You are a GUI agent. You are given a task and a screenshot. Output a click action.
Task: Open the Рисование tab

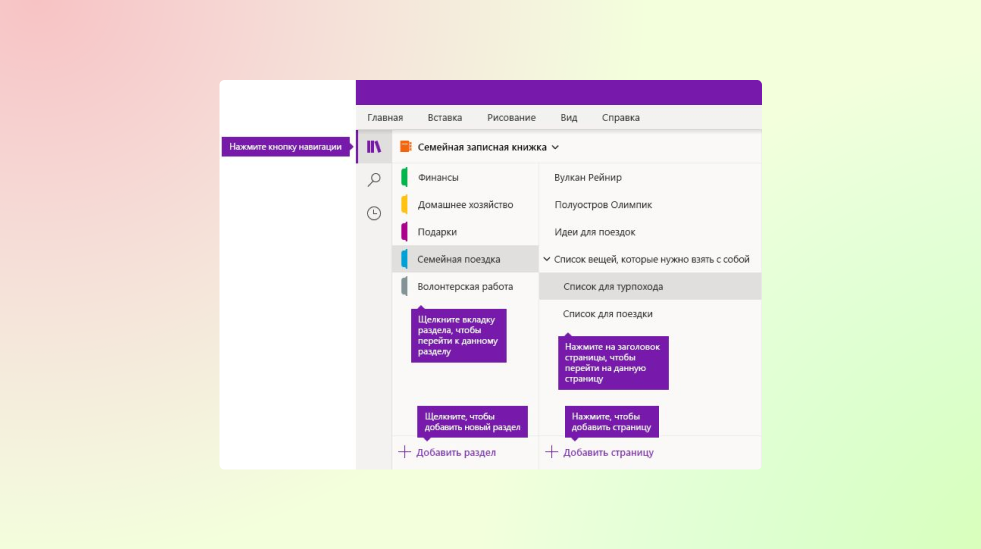pos(511,117)
